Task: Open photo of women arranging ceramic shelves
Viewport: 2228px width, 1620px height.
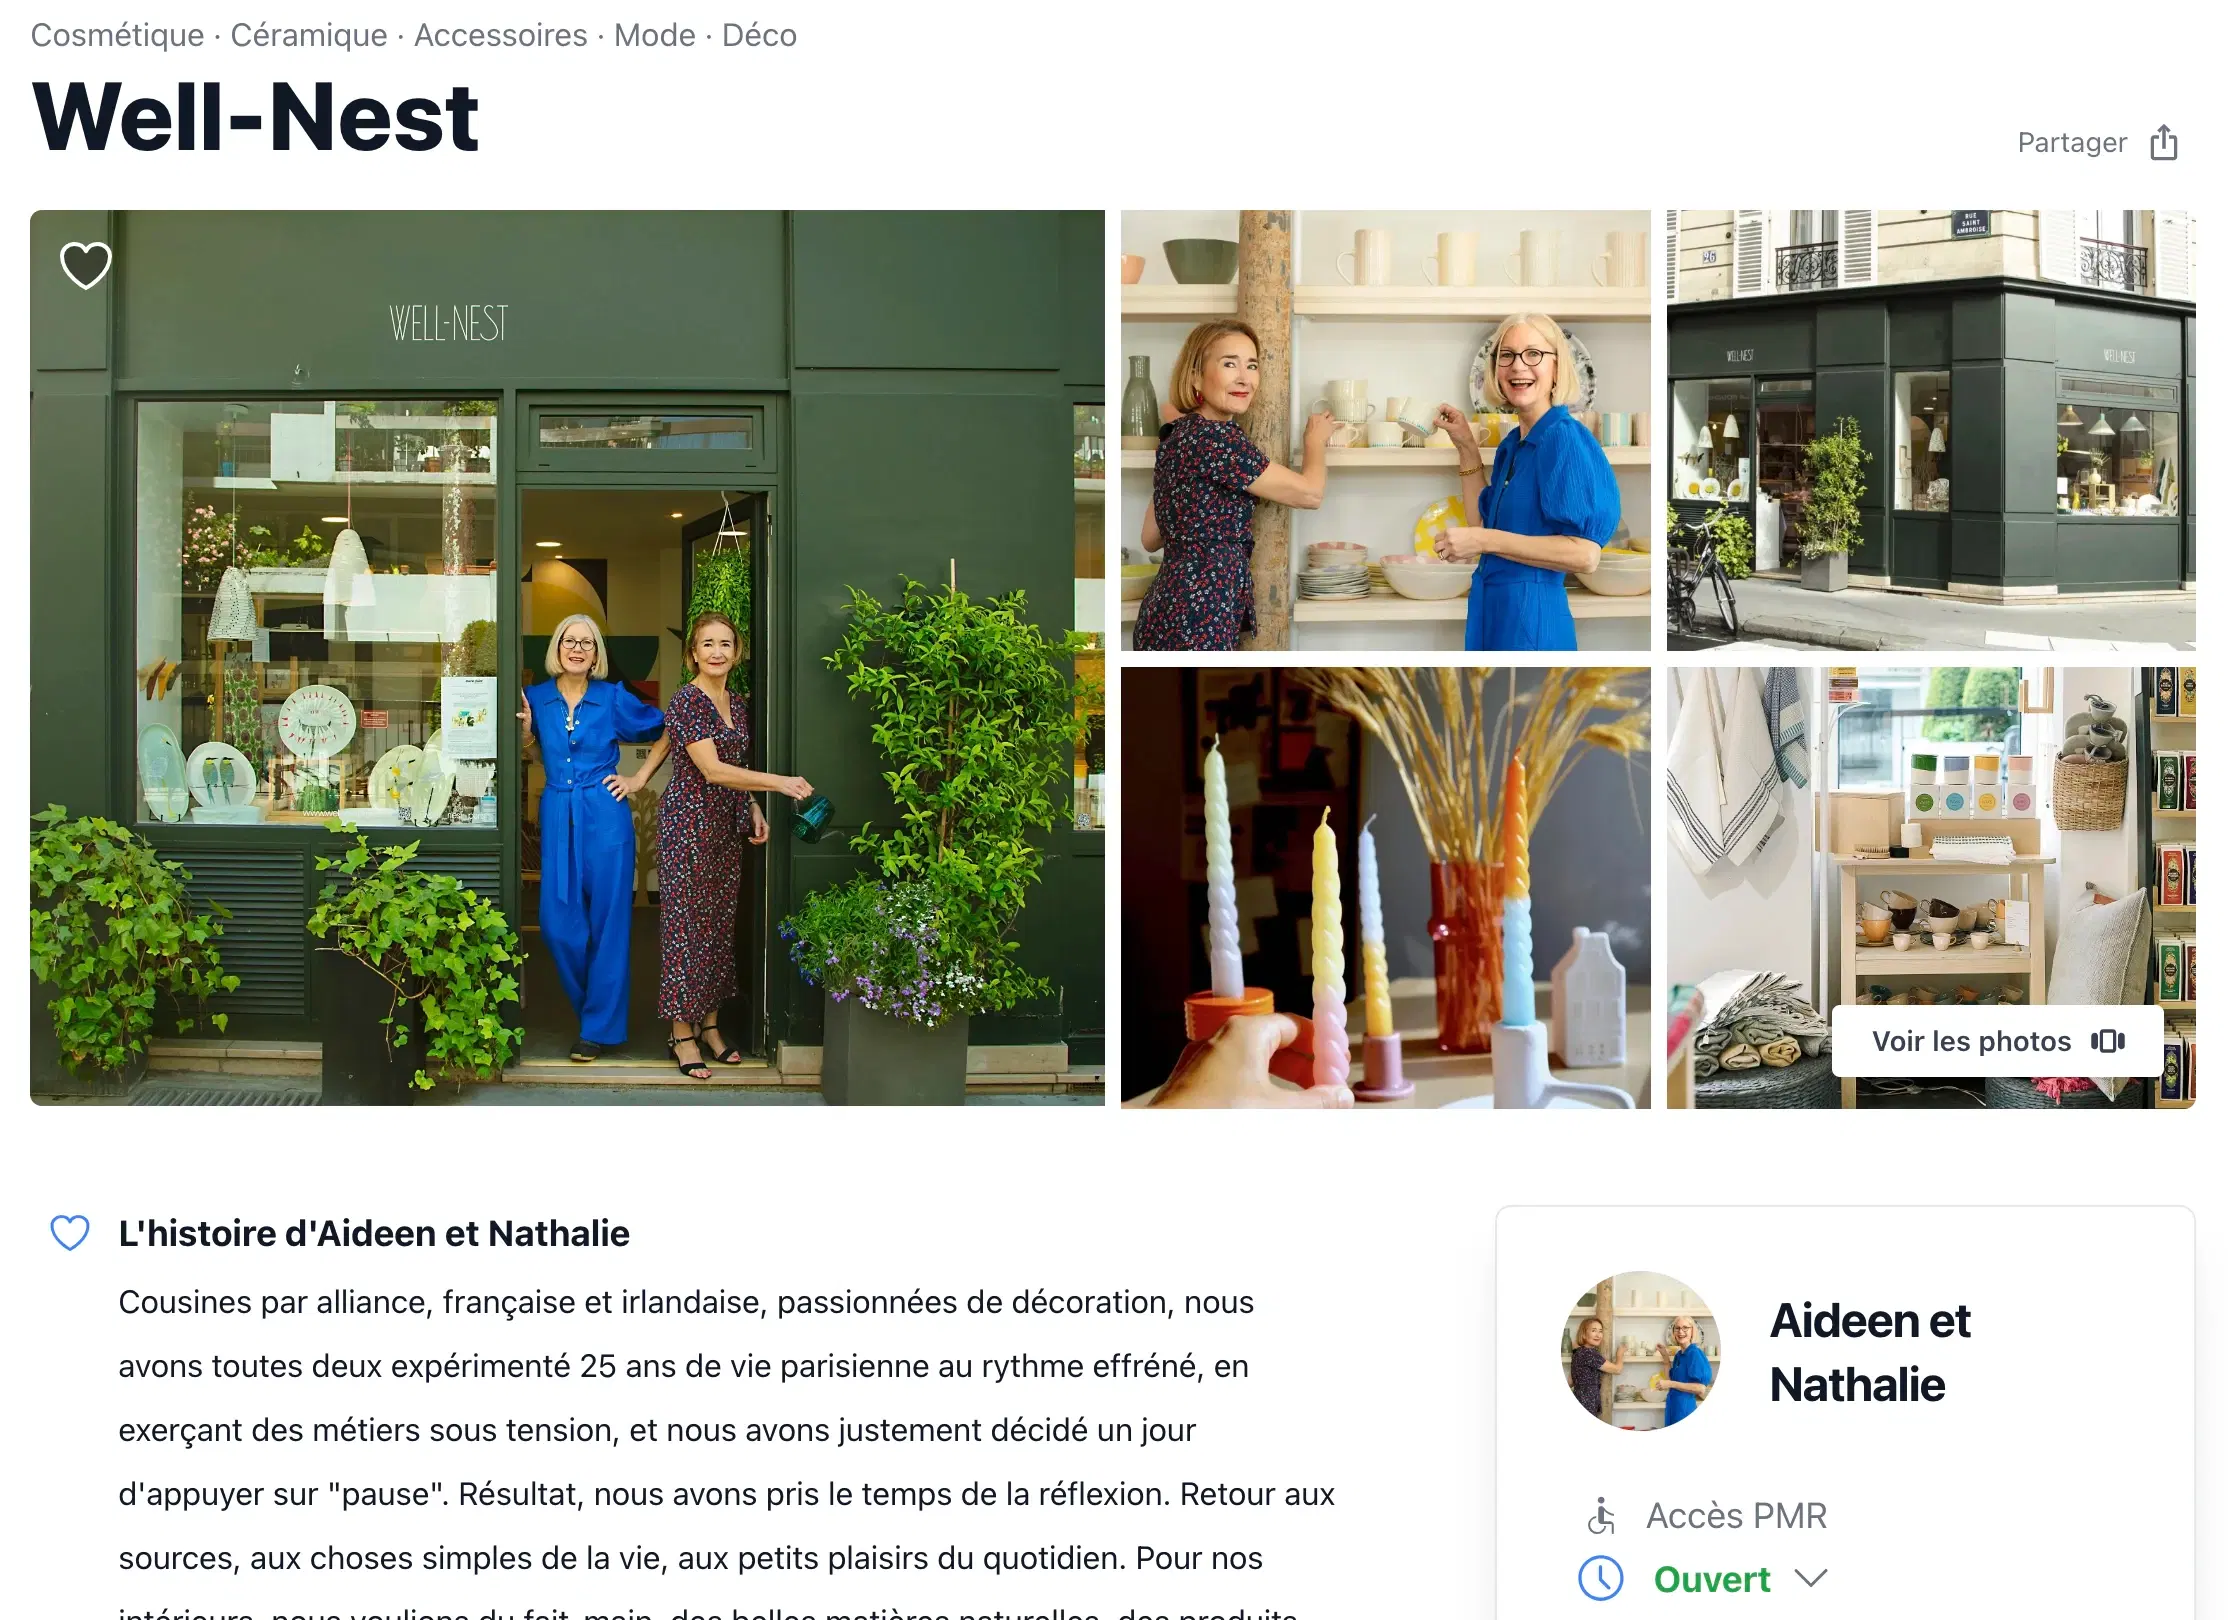Action: [1385, 430]
